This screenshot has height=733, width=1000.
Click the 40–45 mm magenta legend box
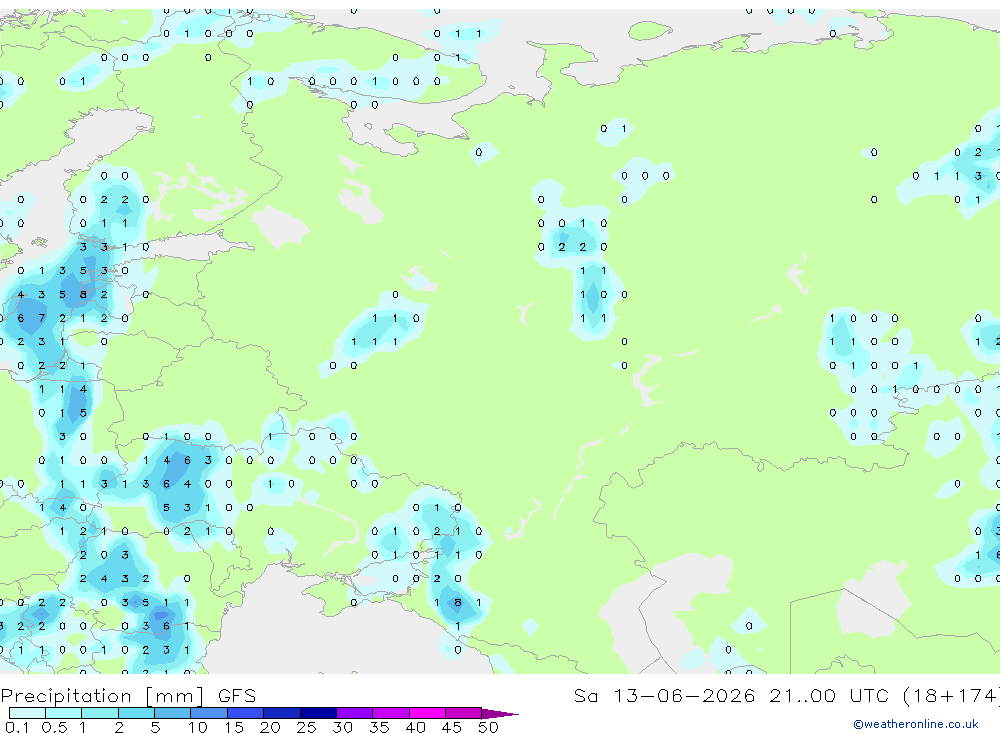click(x=427, y=713)
